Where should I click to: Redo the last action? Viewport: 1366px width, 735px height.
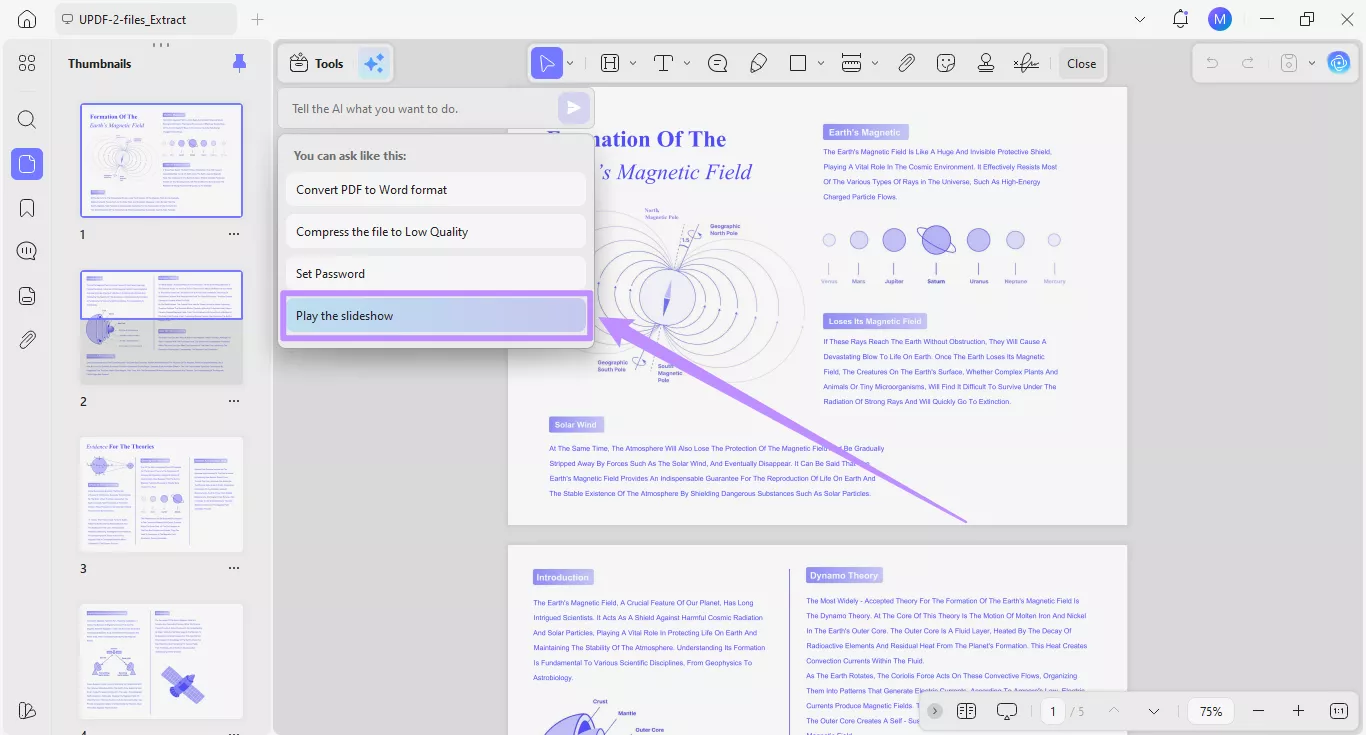tap(1248, 63)
